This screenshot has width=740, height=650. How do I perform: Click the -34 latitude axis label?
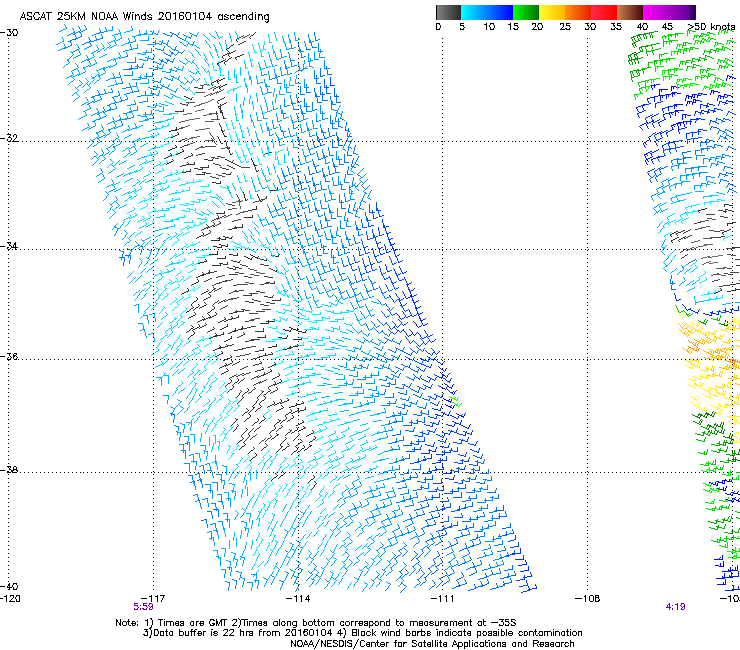(9, 246)
